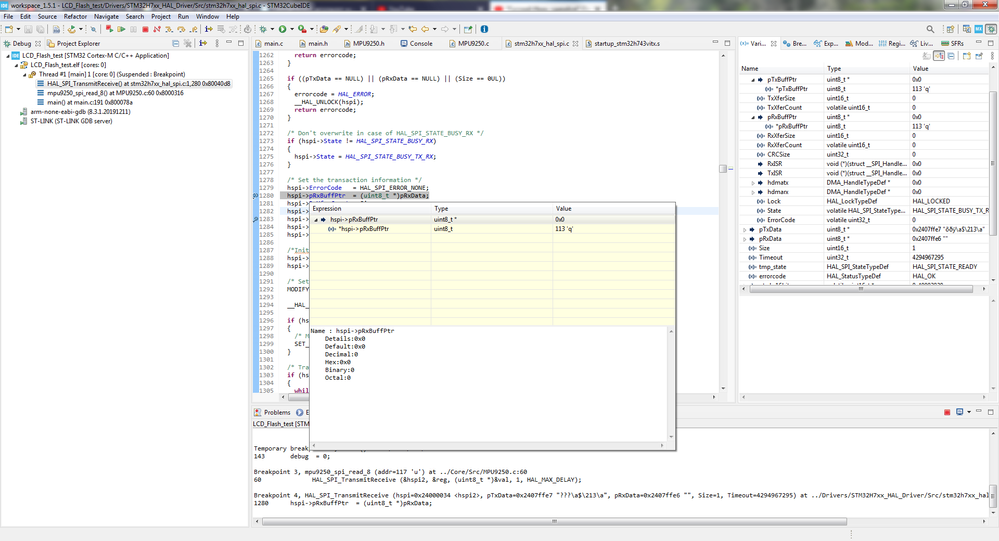Collapse the LCD_Flash_test debug tree node

[7, 56]
